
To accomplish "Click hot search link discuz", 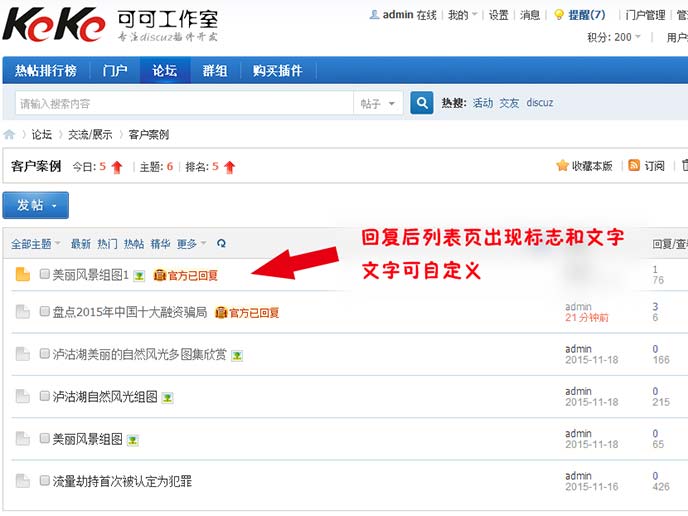I will click(x=540, y=103).
